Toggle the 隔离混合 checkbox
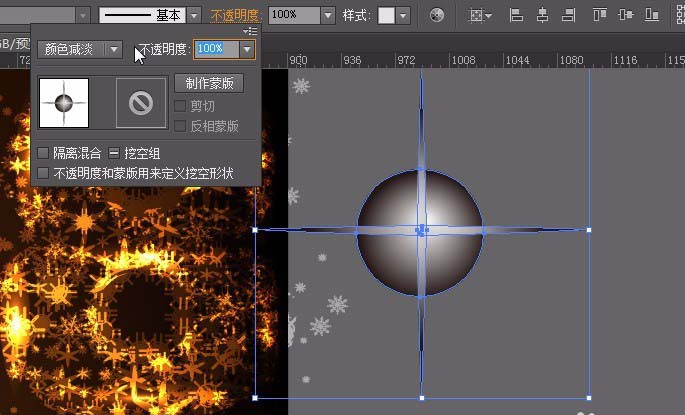The image size is (685, 415). (43, 153)
